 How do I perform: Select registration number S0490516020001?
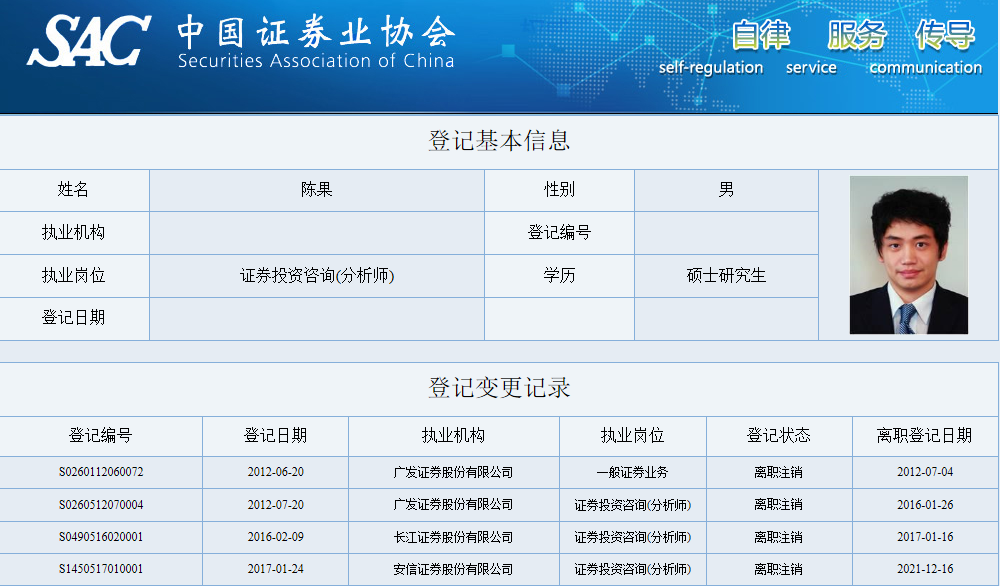tap(101, 537)
